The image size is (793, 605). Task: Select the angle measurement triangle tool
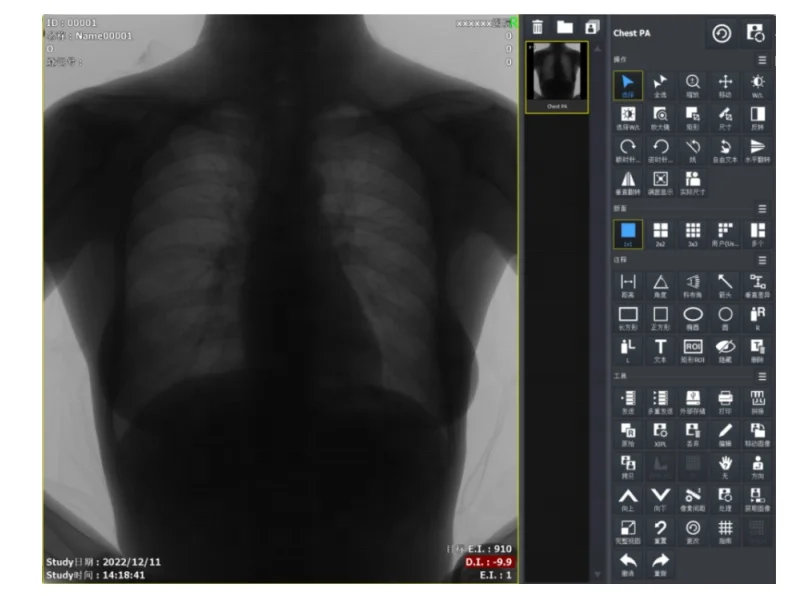[x=660, y=285]
